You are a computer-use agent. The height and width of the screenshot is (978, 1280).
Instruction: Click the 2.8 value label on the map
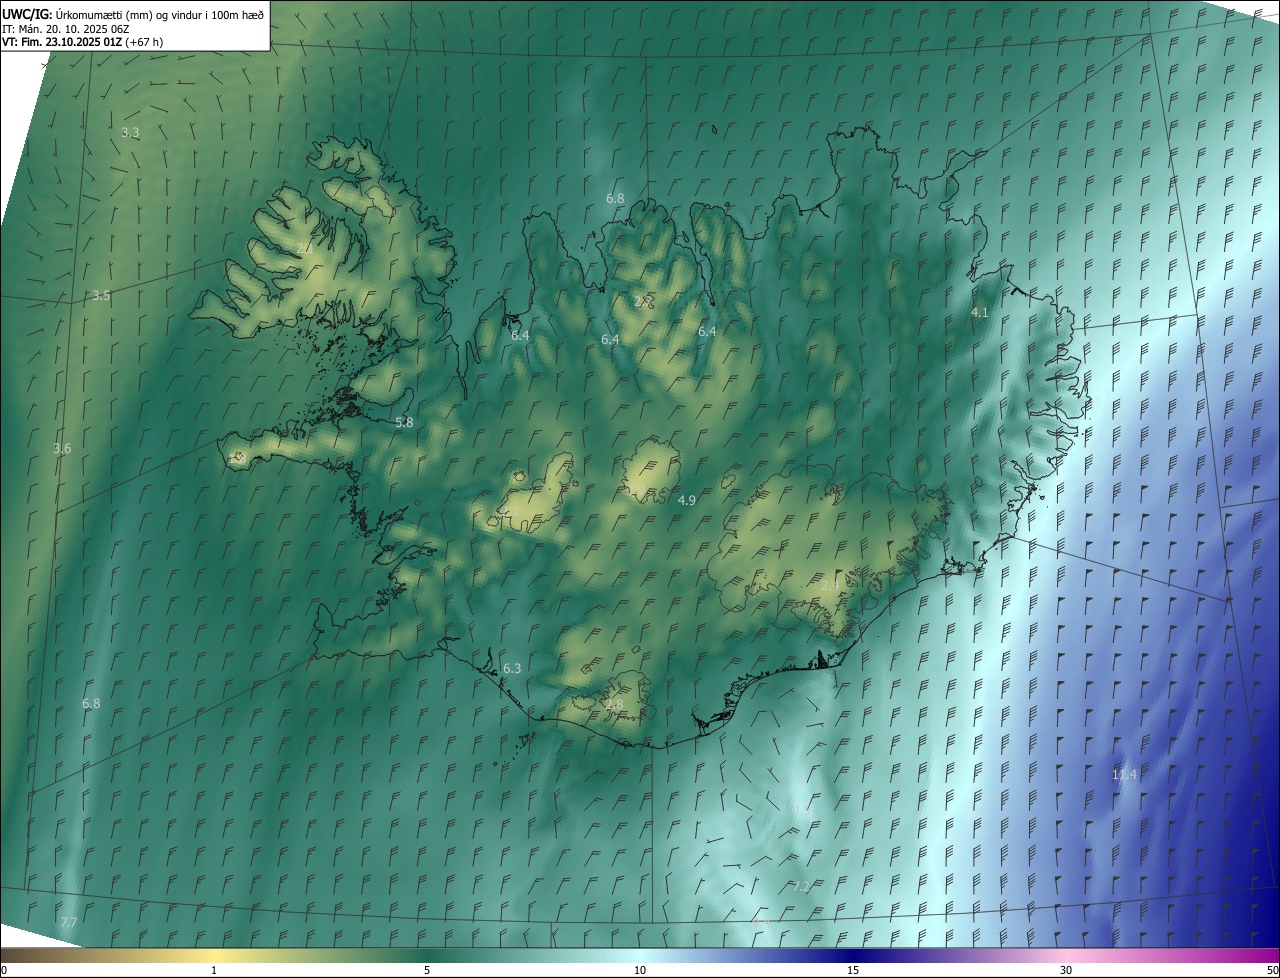pyautogui.click(x=614, y=705)
